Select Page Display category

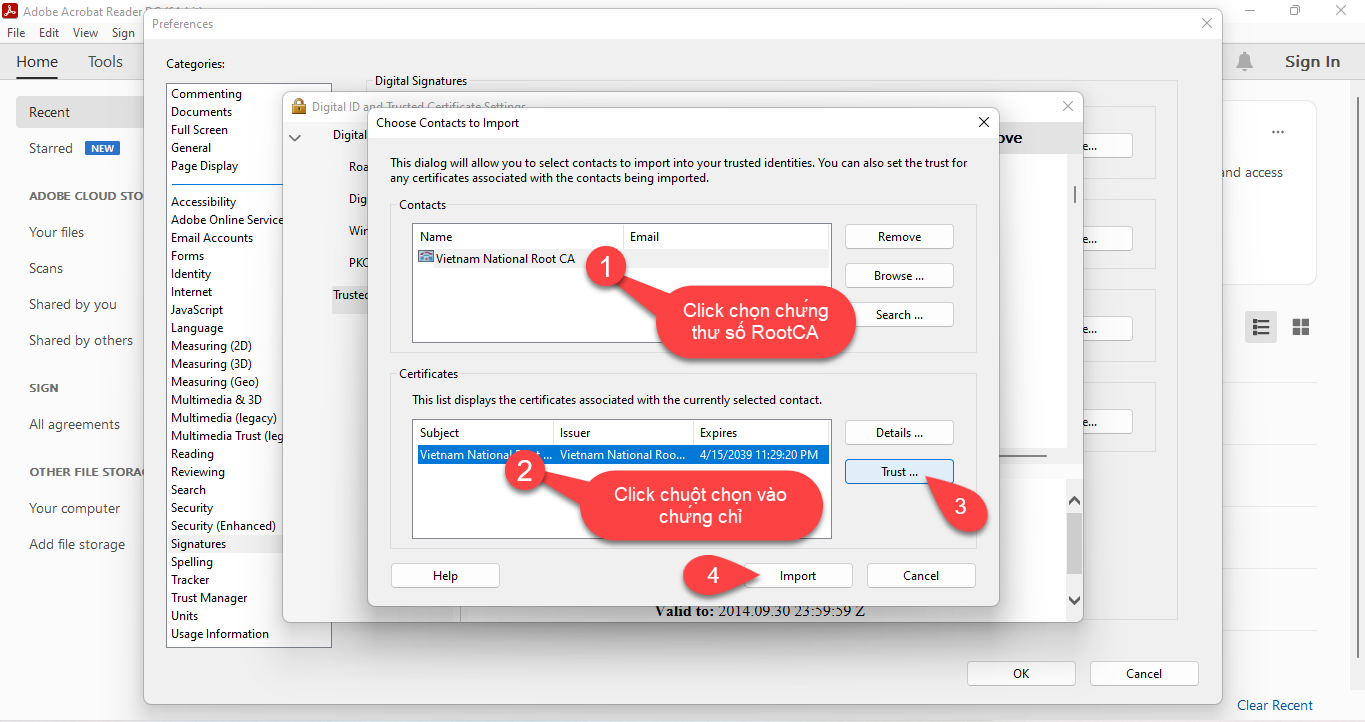204,166
